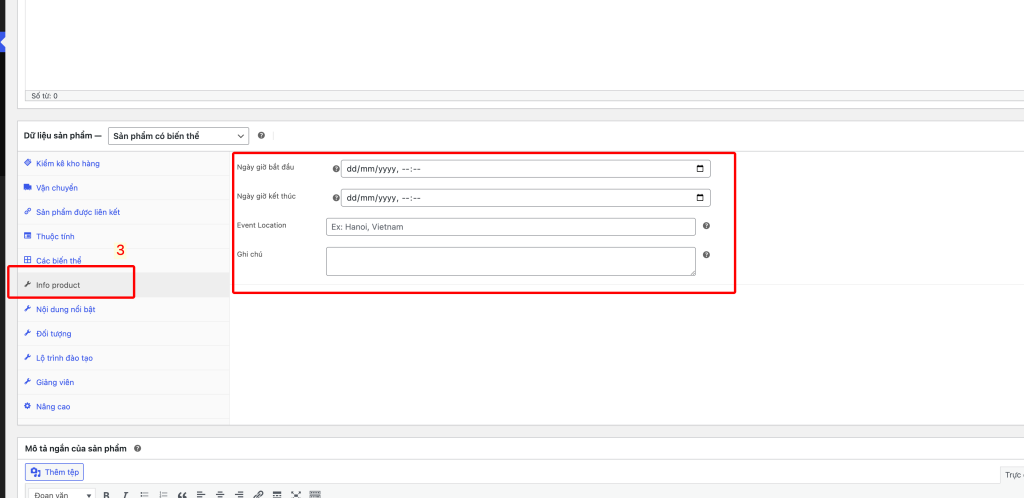Click help icon beside Mô tả ngắn title
This screenshot has width=1024, height=498.
click(x=137, y=449)
